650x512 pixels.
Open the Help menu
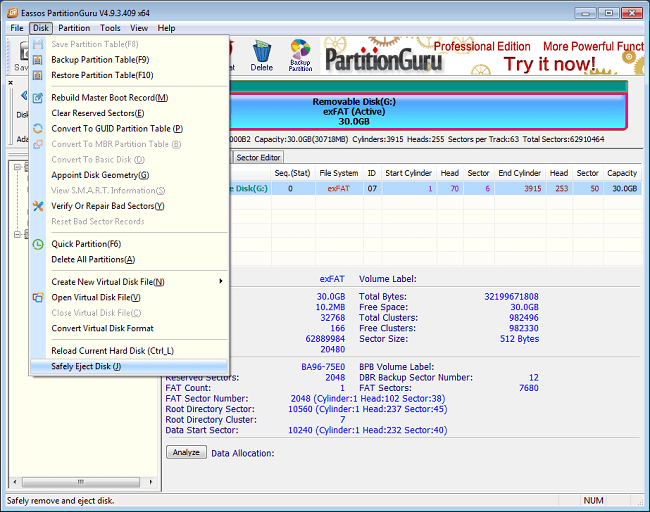click(x=166, y=28)
